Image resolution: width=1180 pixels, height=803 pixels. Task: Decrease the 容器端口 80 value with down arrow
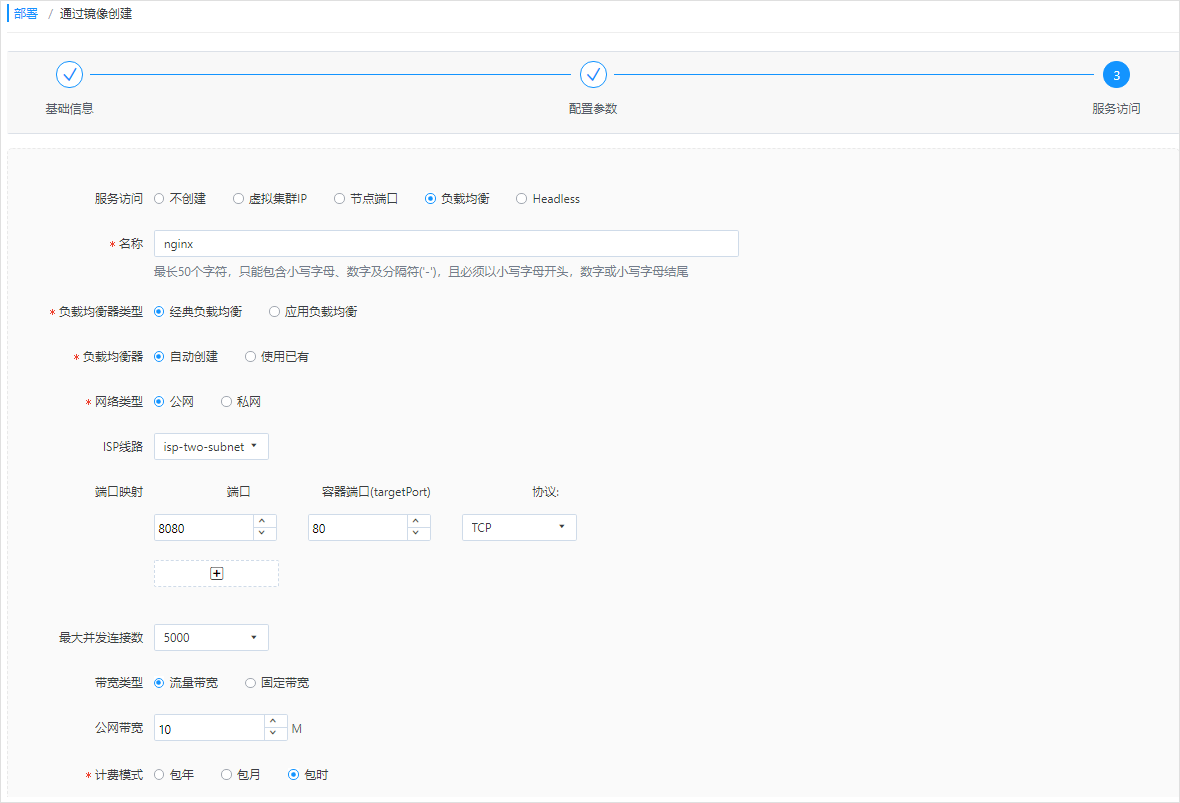tap(416, 534)
